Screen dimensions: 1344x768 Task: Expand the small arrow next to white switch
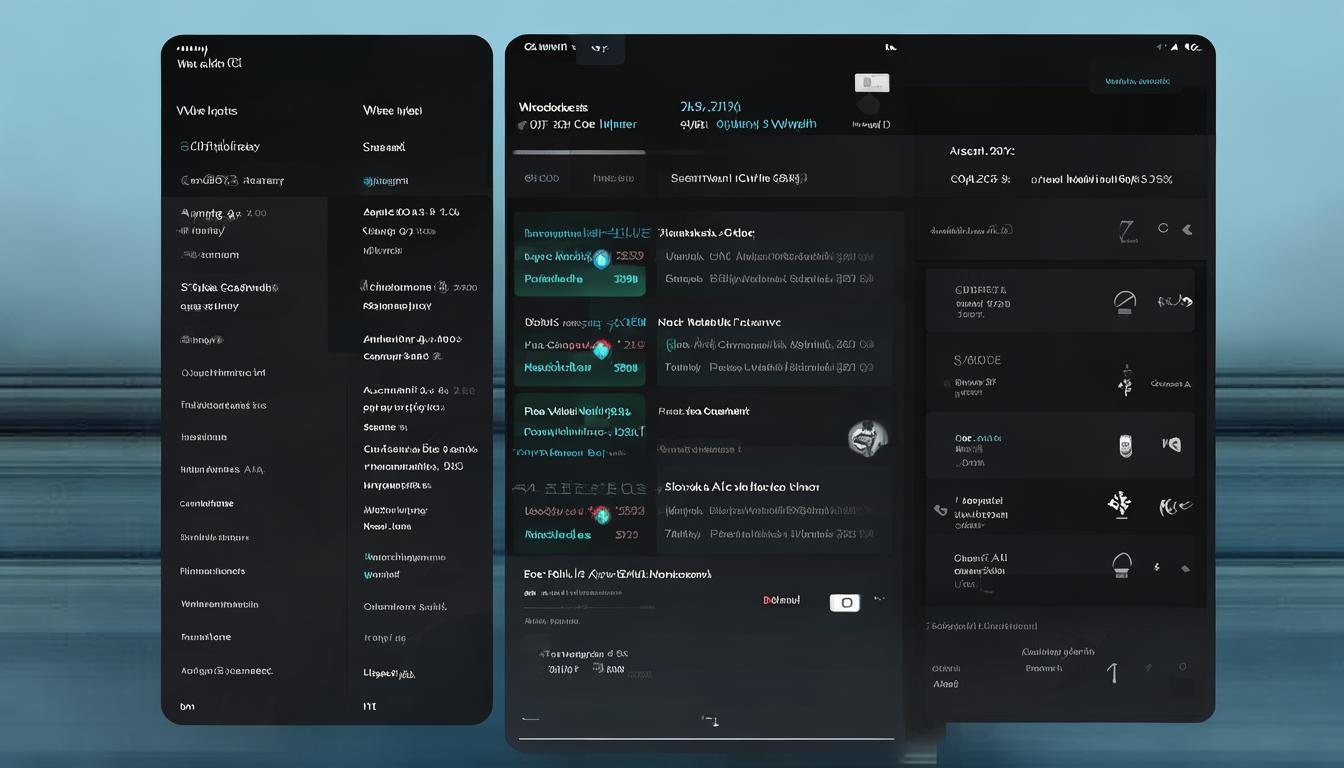879,600
